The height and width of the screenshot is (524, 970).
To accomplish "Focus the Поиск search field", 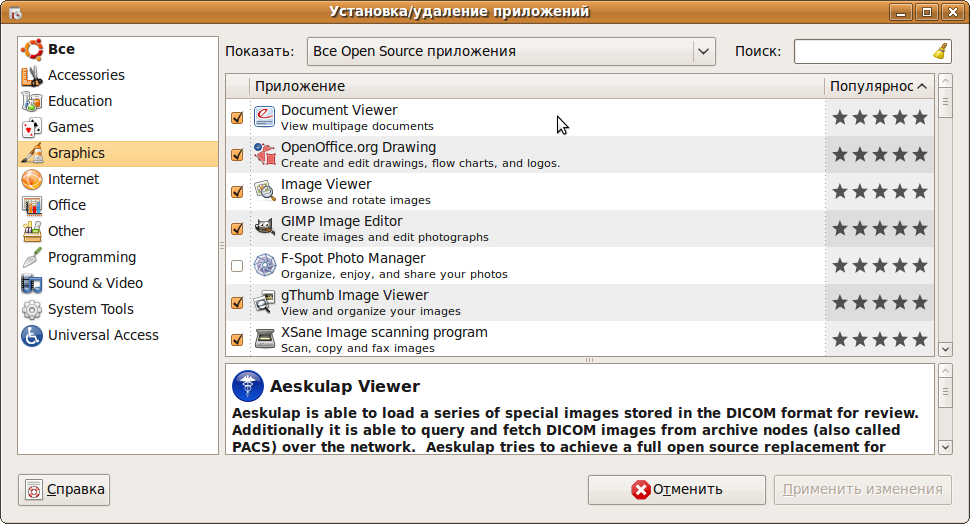I will 862,51.
